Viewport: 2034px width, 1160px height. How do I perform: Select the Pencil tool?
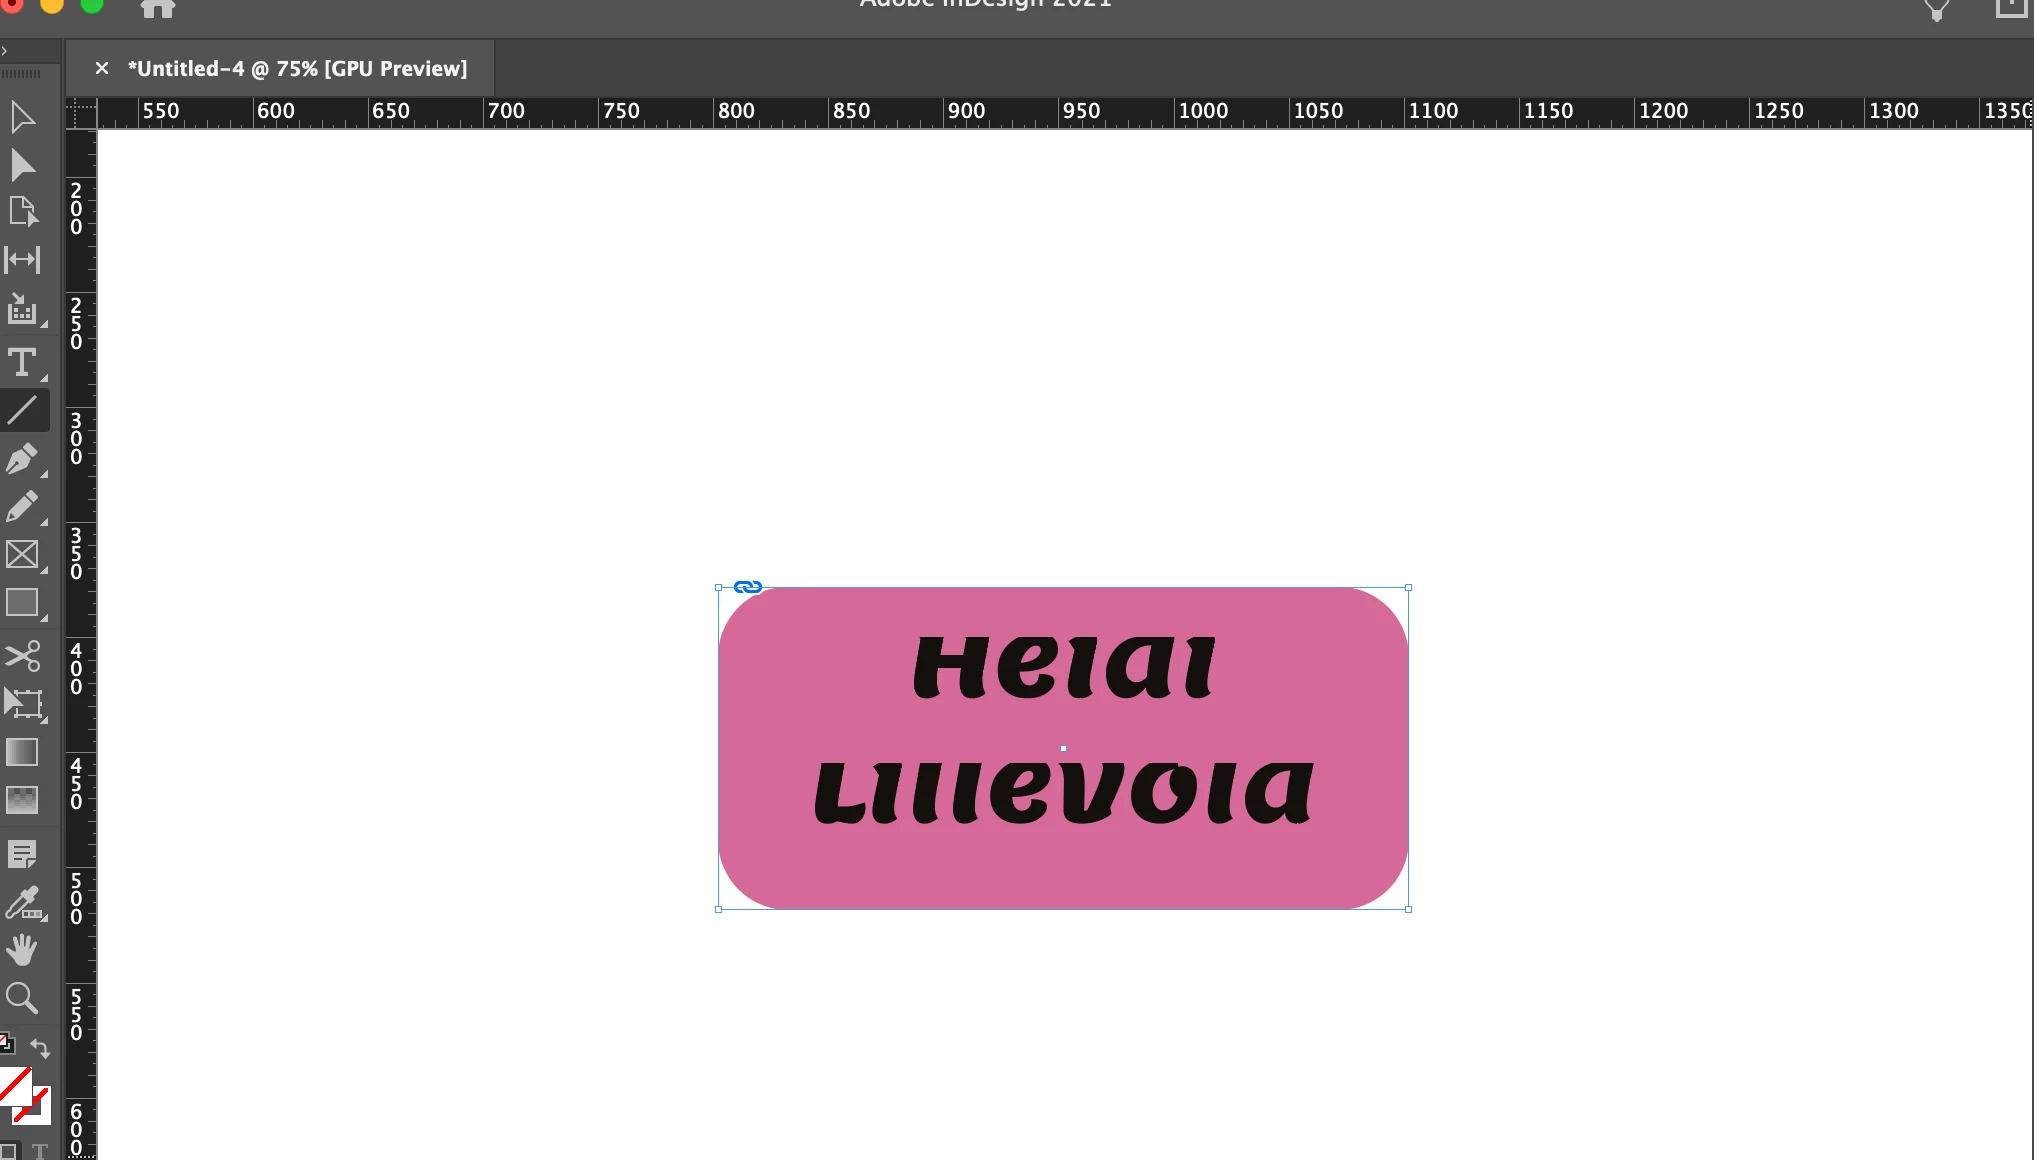pos(22,507)
